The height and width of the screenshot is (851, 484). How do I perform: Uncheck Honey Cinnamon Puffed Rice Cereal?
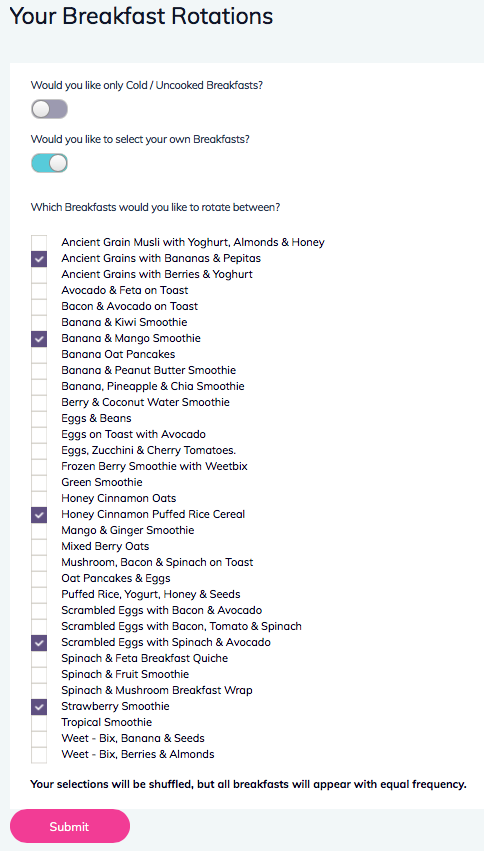[39, 515]
